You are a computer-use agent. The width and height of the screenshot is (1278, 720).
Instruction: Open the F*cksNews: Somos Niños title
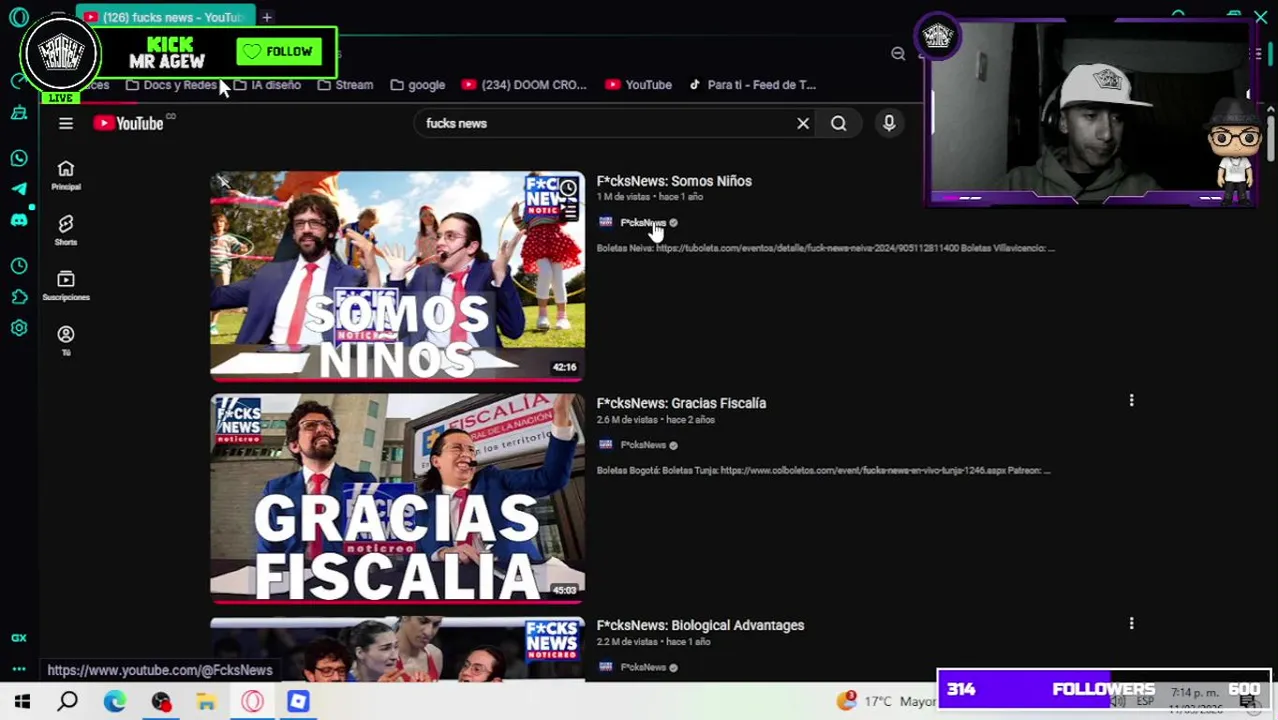point(674,181)
